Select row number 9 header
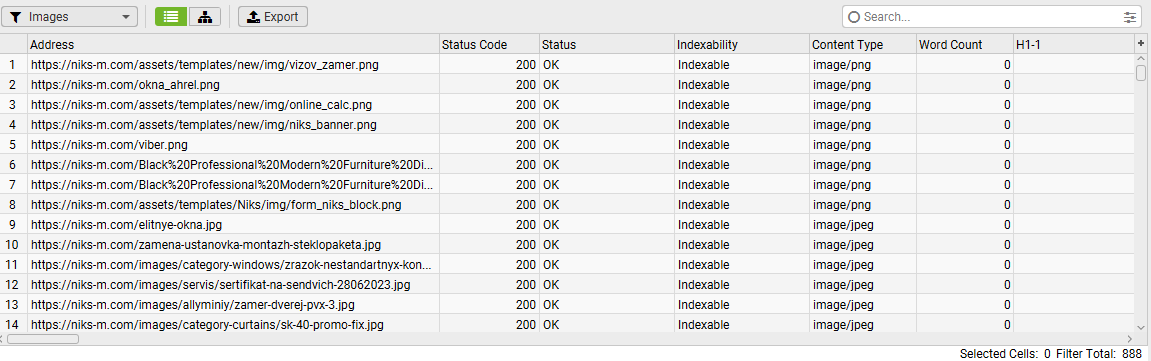Viewport: 1151px width, 361px height. [x=13, y=225]
